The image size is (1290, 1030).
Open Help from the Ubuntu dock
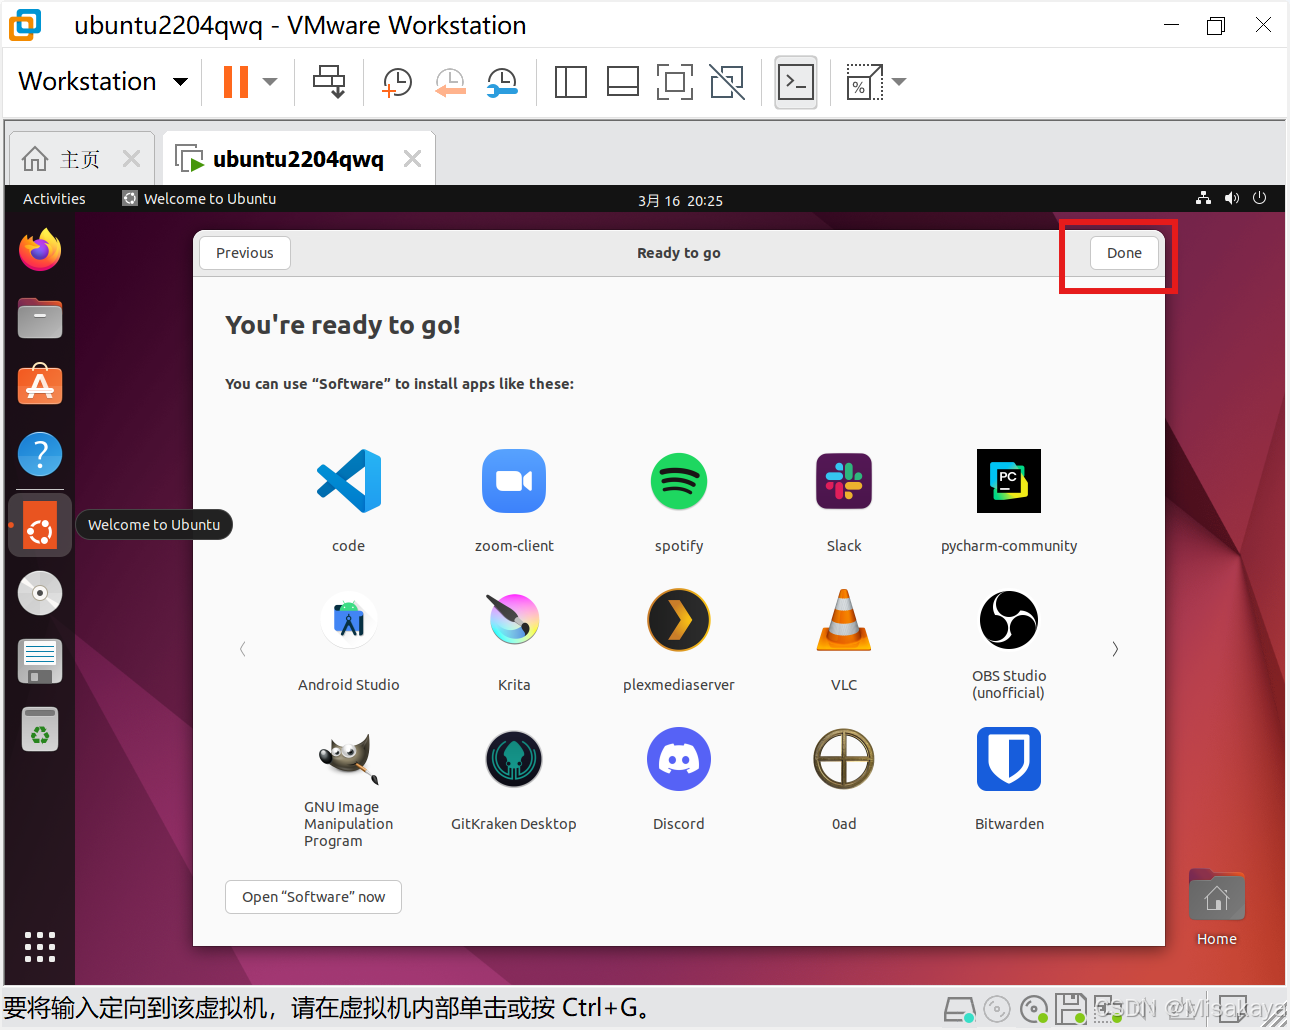coord(40,455)
